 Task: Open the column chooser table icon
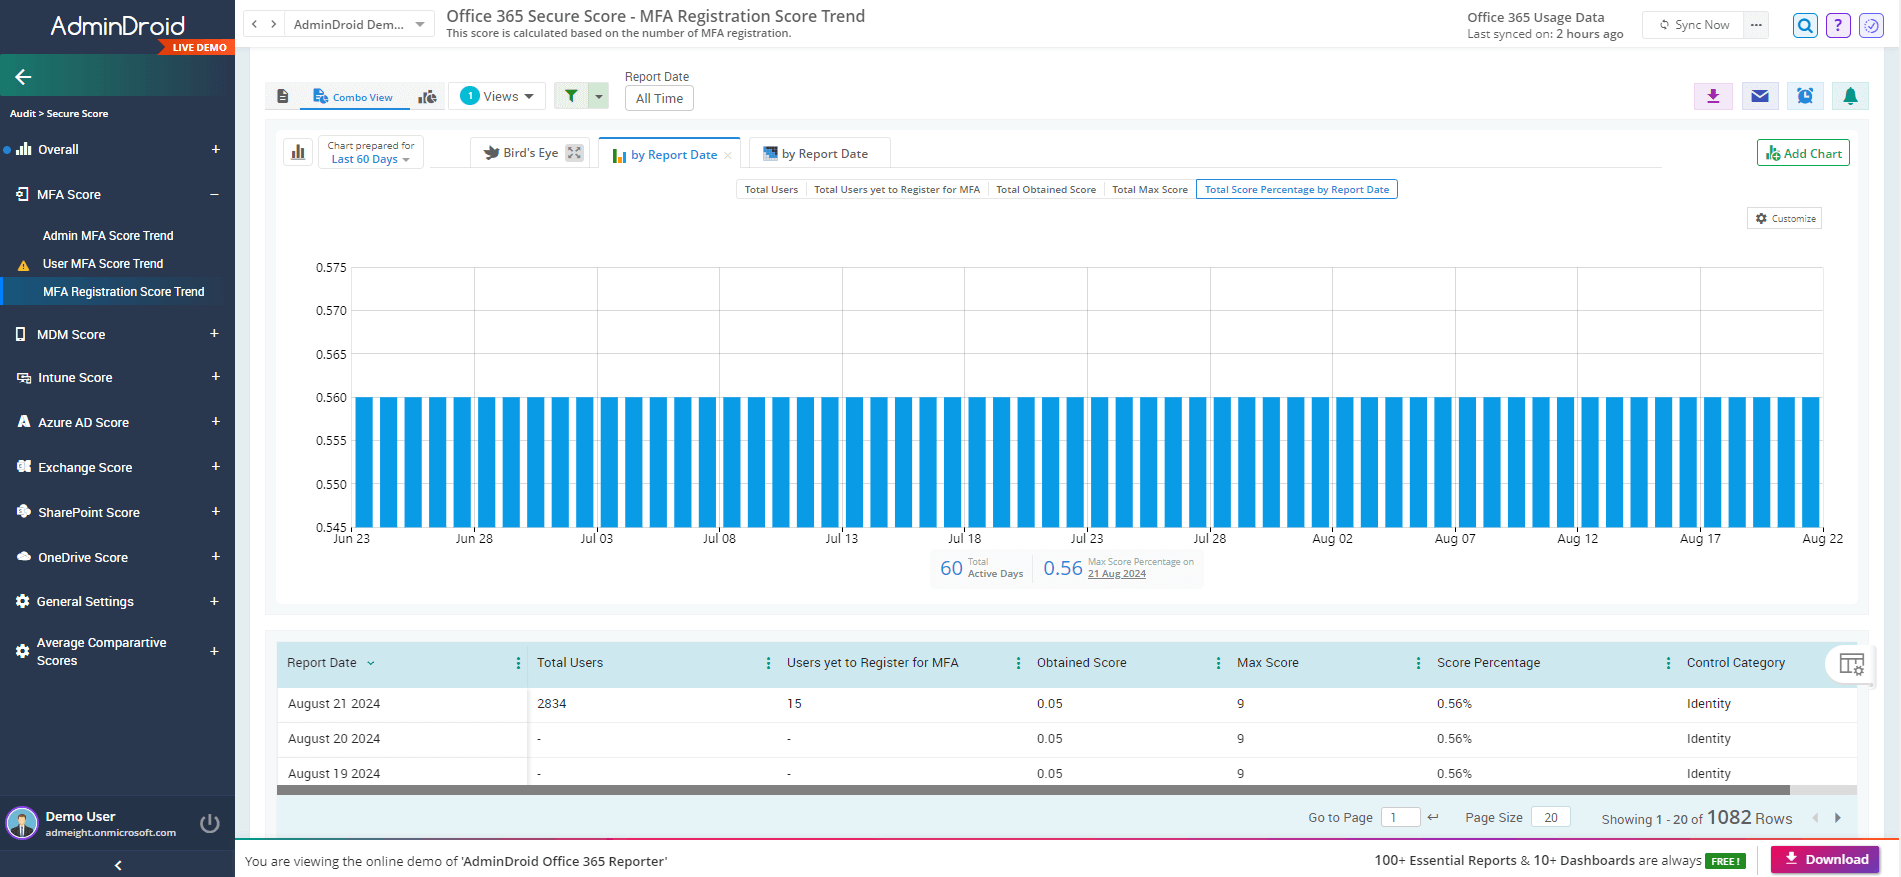tap(1851, 664)
